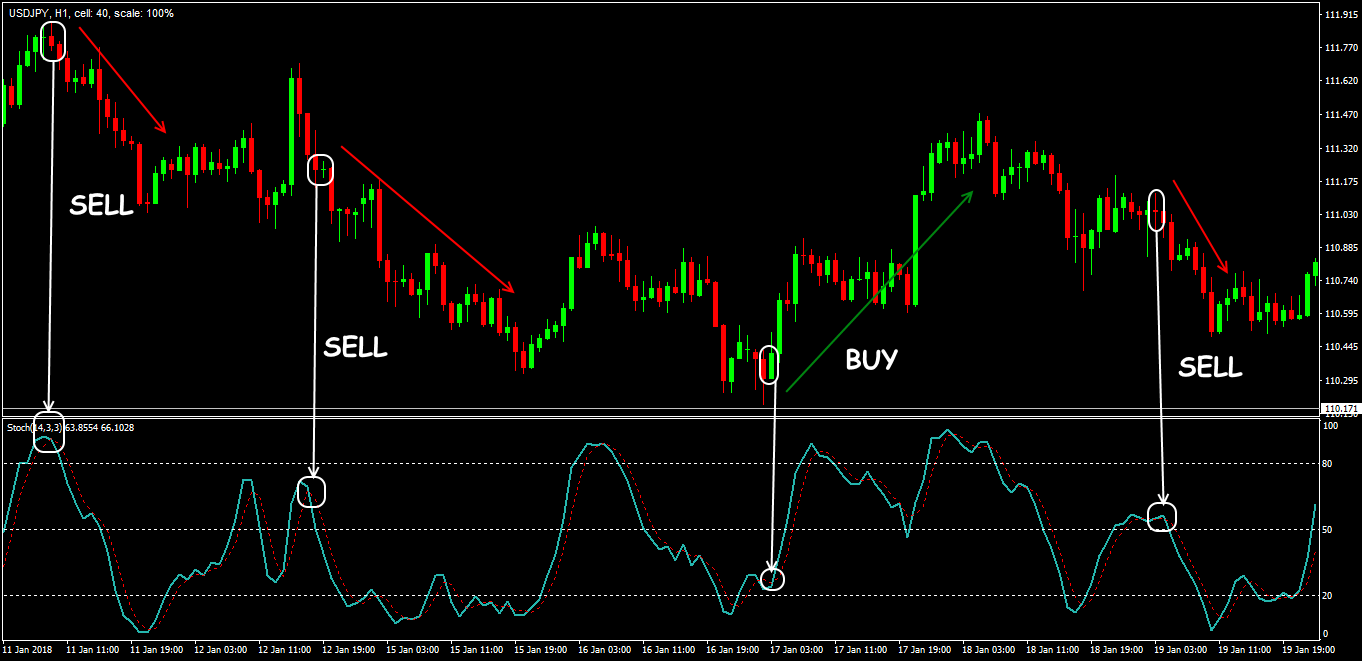Select the white oval at top-left price peak
The image size is (1362, 661).
pyautogui.click(x=53, y=40)
